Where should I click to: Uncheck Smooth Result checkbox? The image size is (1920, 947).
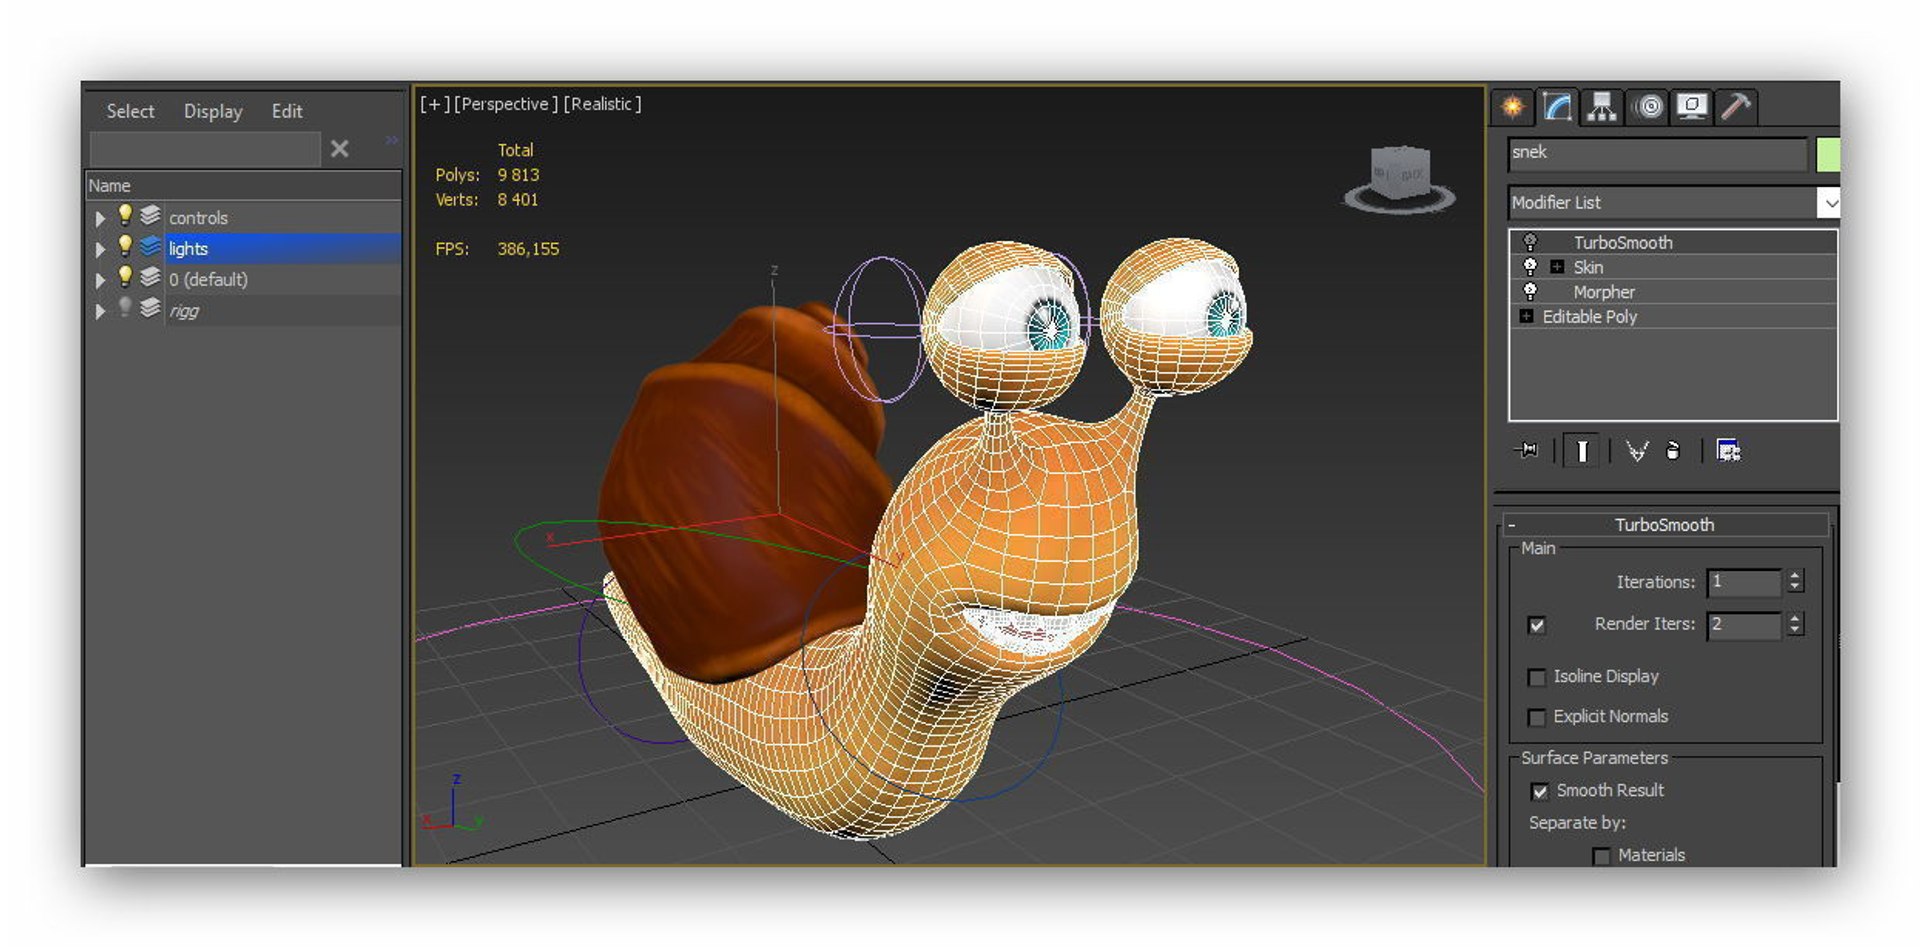point(1540,792)
